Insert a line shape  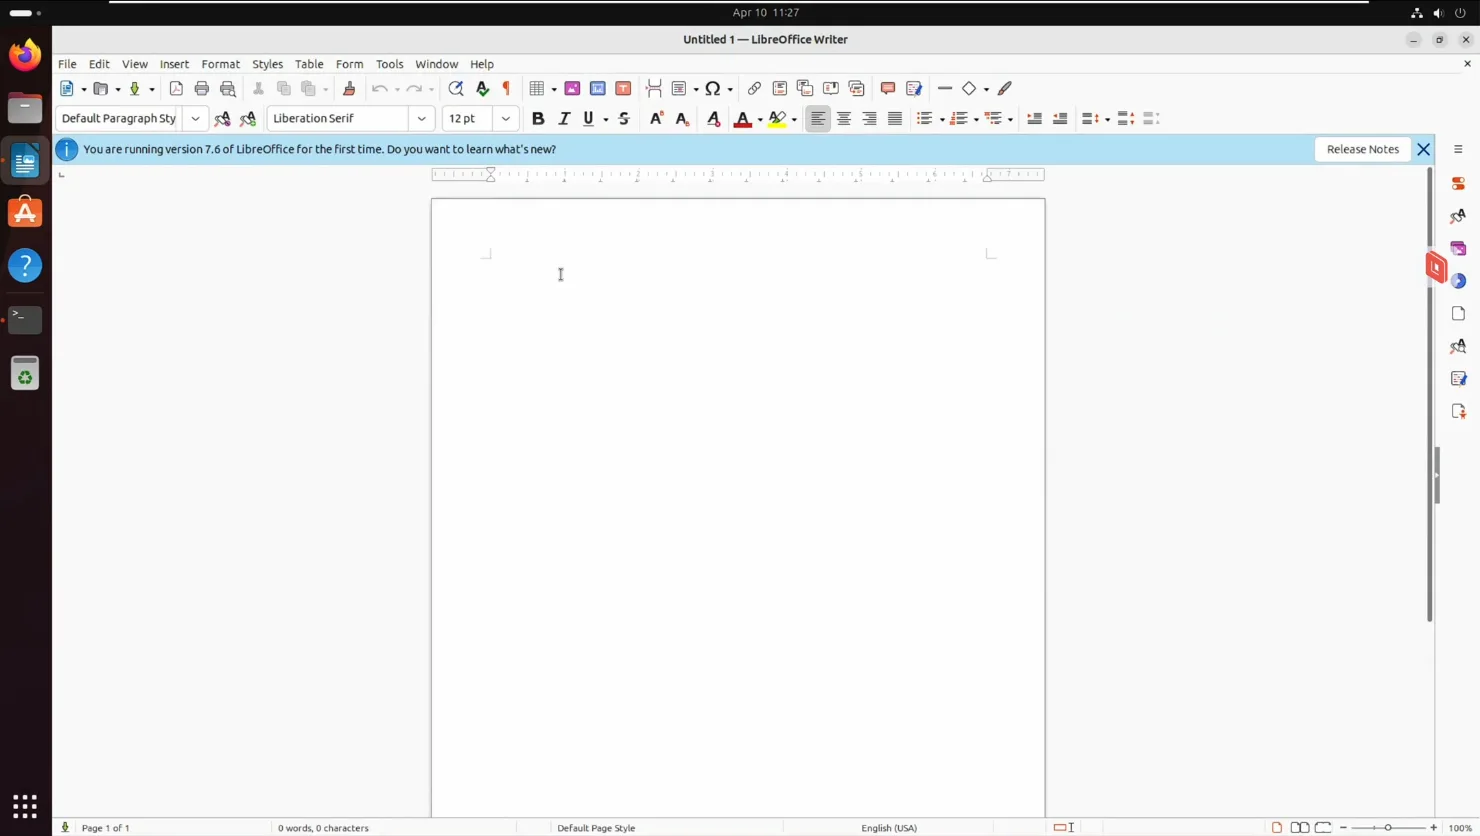click(x=945, y=89)
